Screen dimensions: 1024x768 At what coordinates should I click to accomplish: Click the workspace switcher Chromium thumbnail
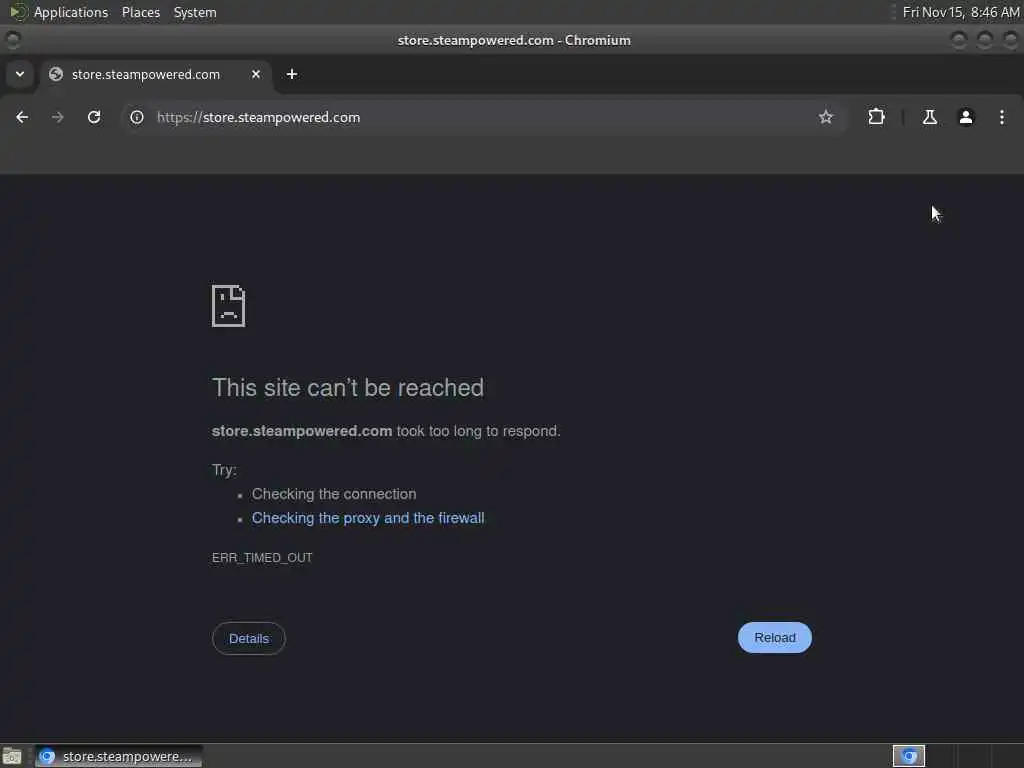(908, 756)
